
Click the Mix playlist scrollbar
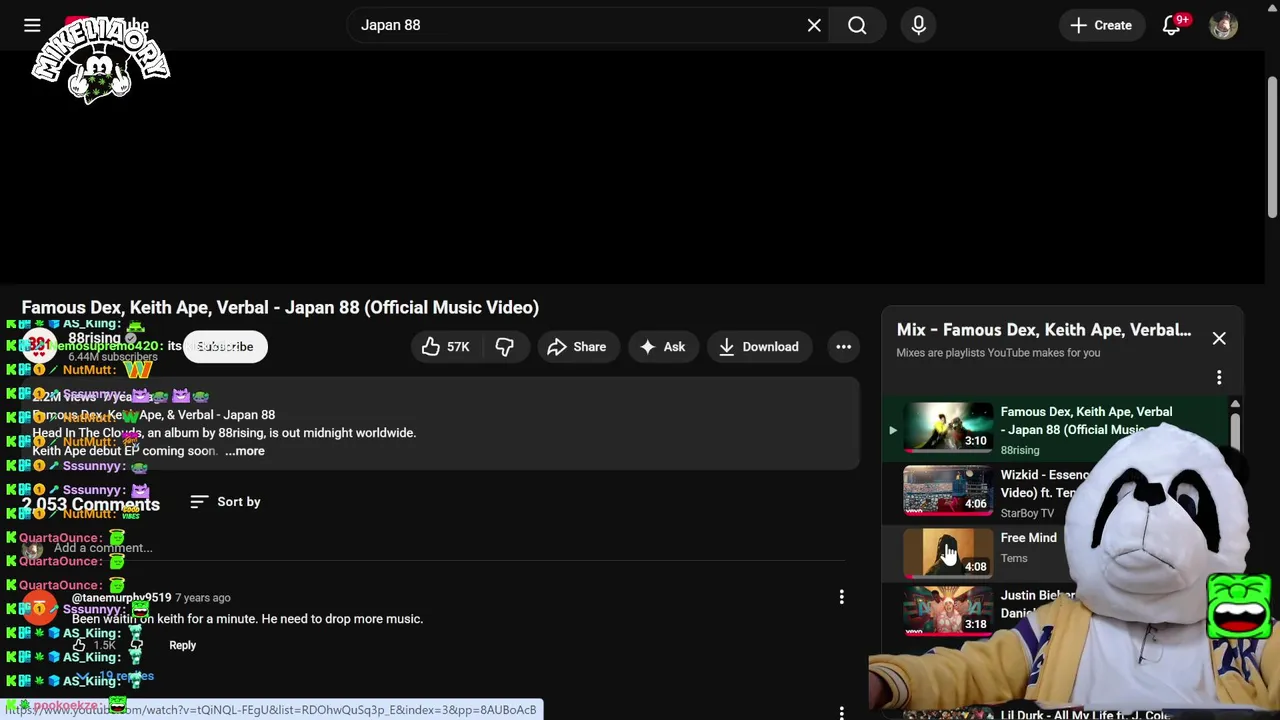pyautogui.click(x=1235, y=430)
